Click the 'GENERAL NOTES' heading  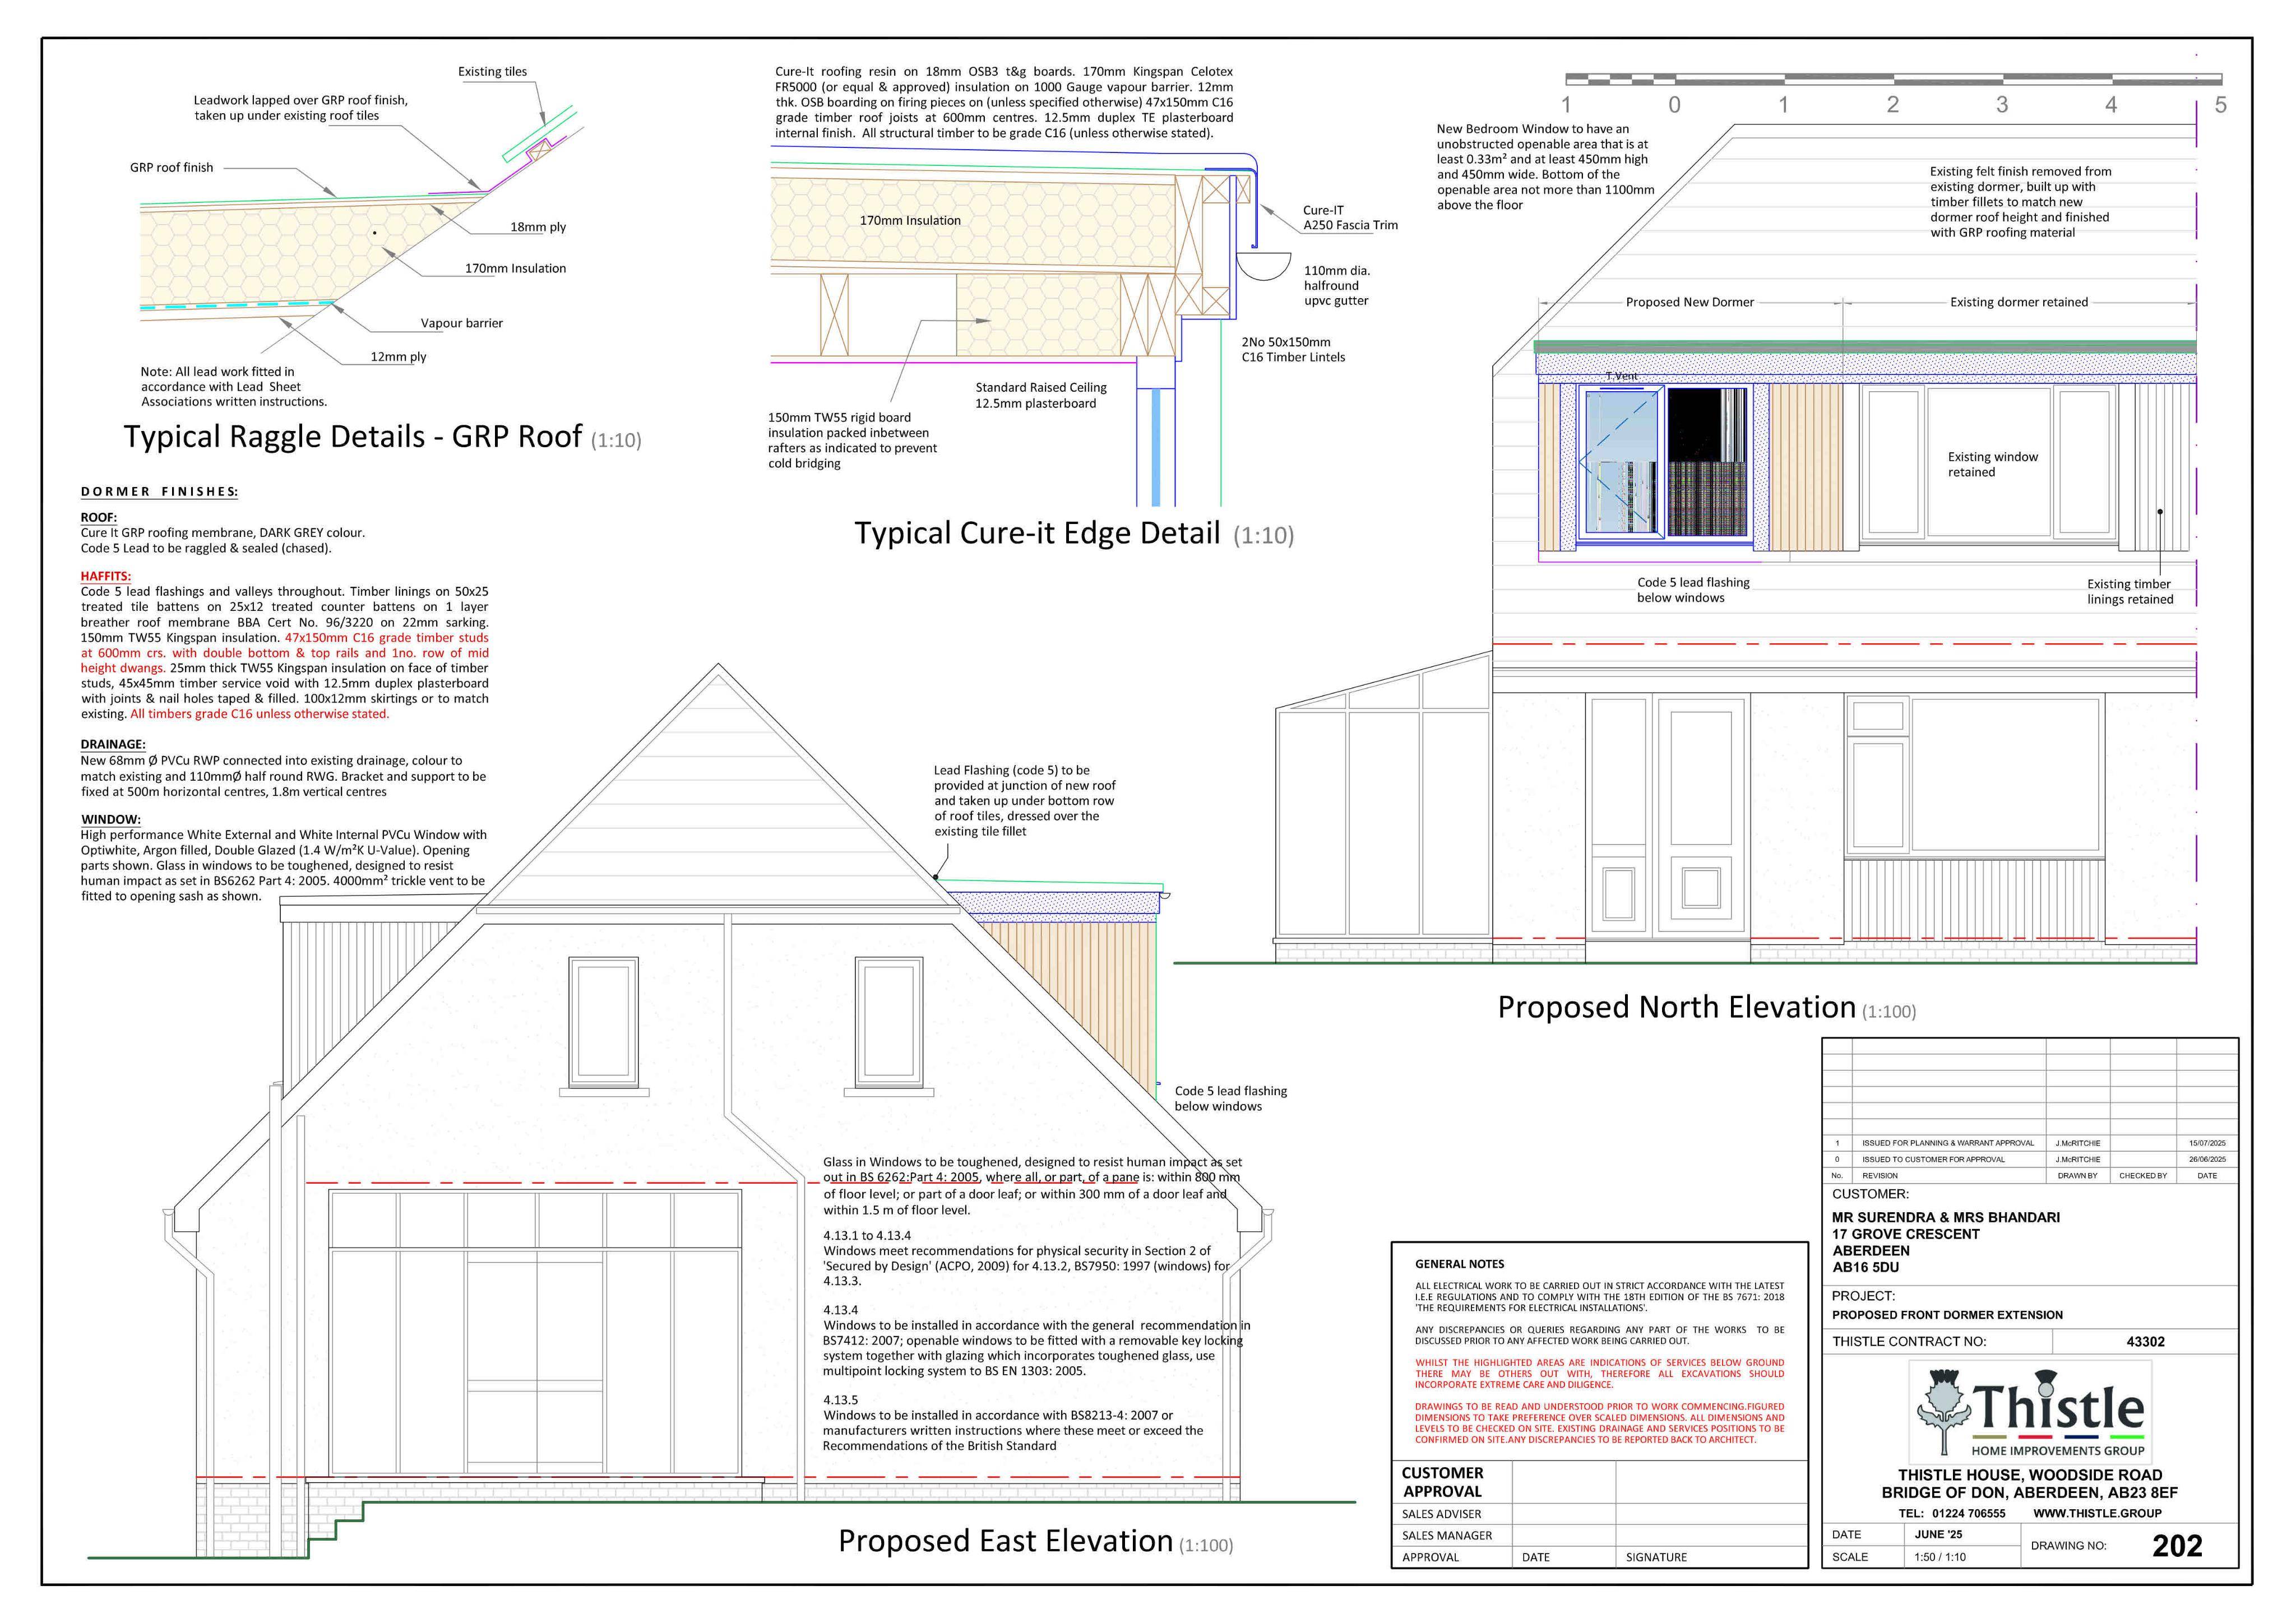[1459, 1265]
